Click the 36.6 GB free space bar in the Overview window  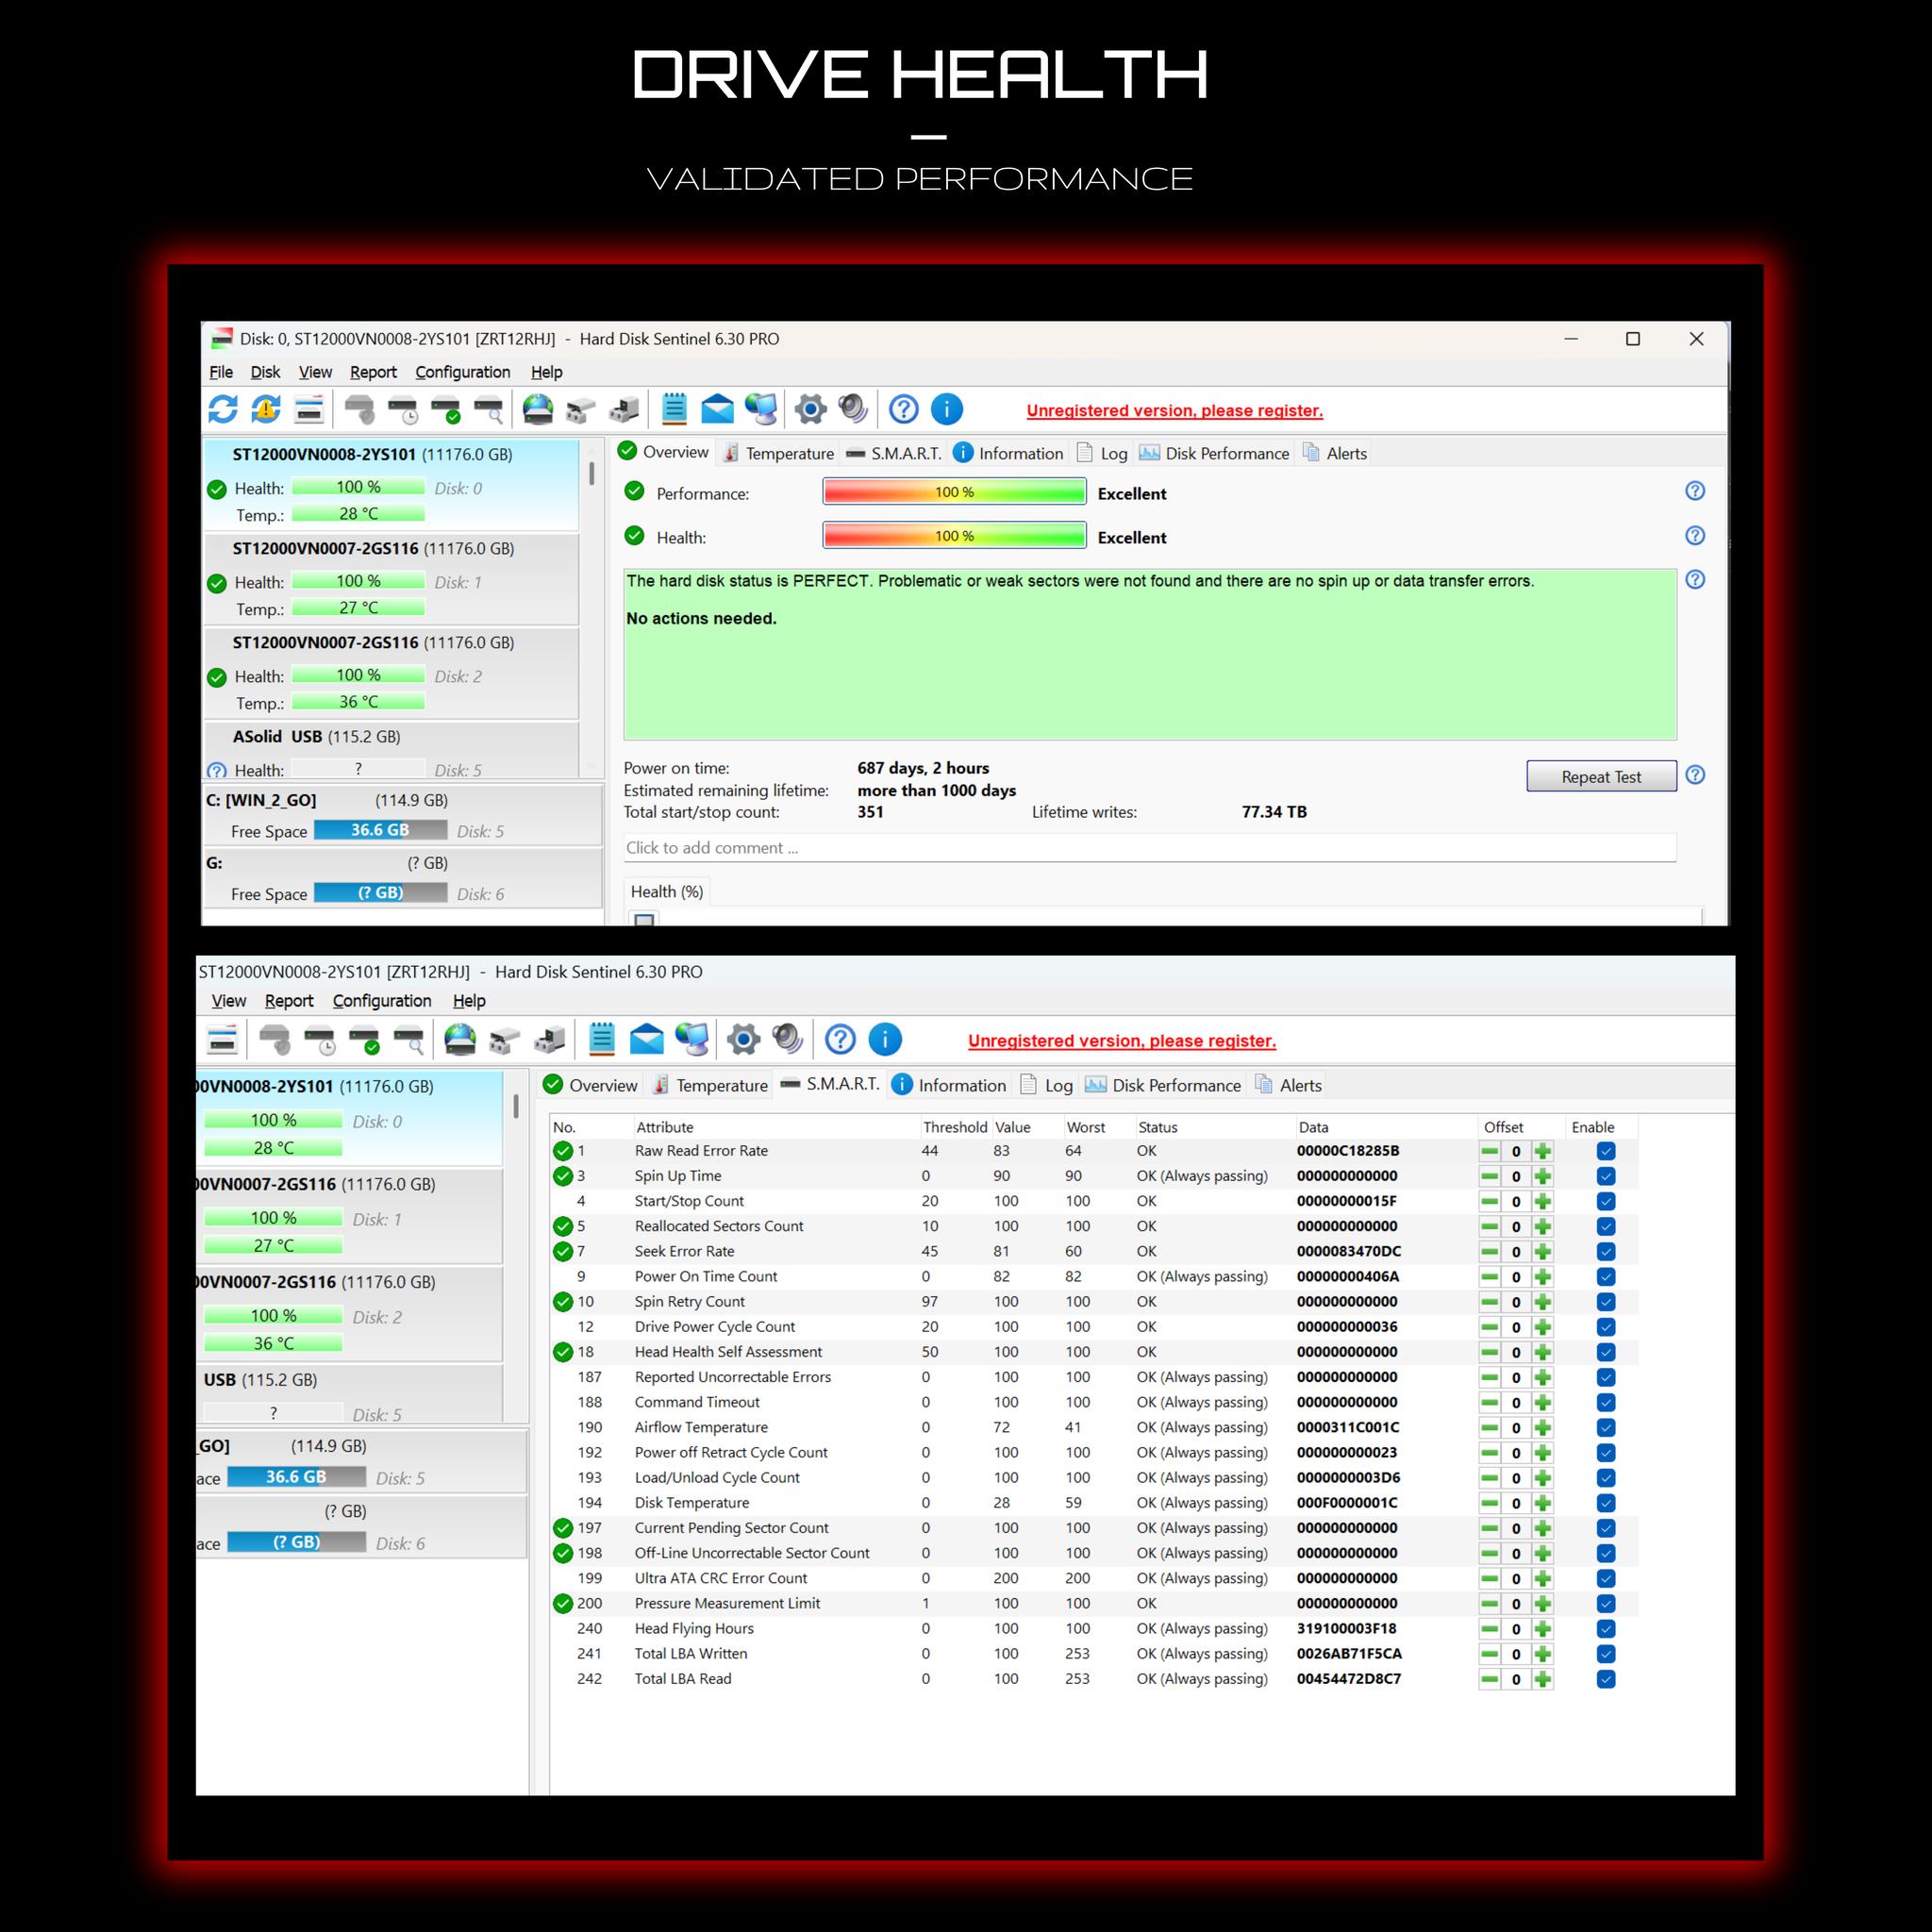coord(380,830)
